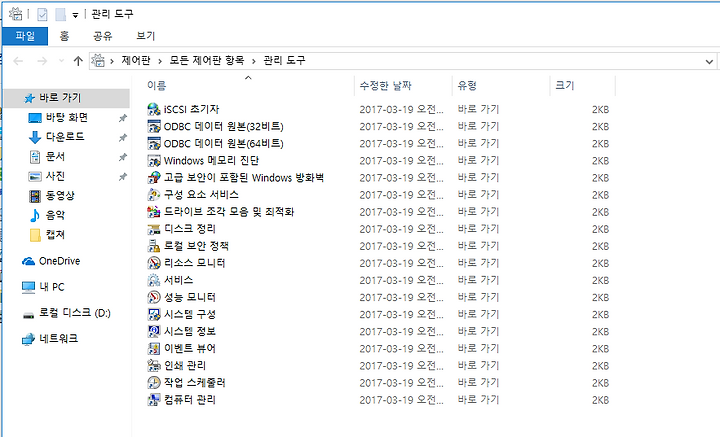Viewport: 720px width, 437px height.
Task: Go up one folder level
Action: (x=78, y=61)
